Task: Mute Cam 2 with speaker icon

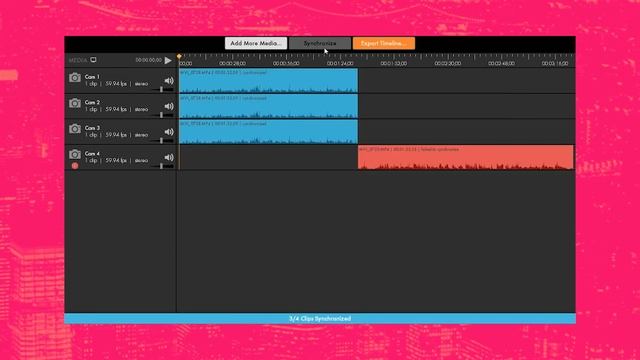Action: pos(169,107)
